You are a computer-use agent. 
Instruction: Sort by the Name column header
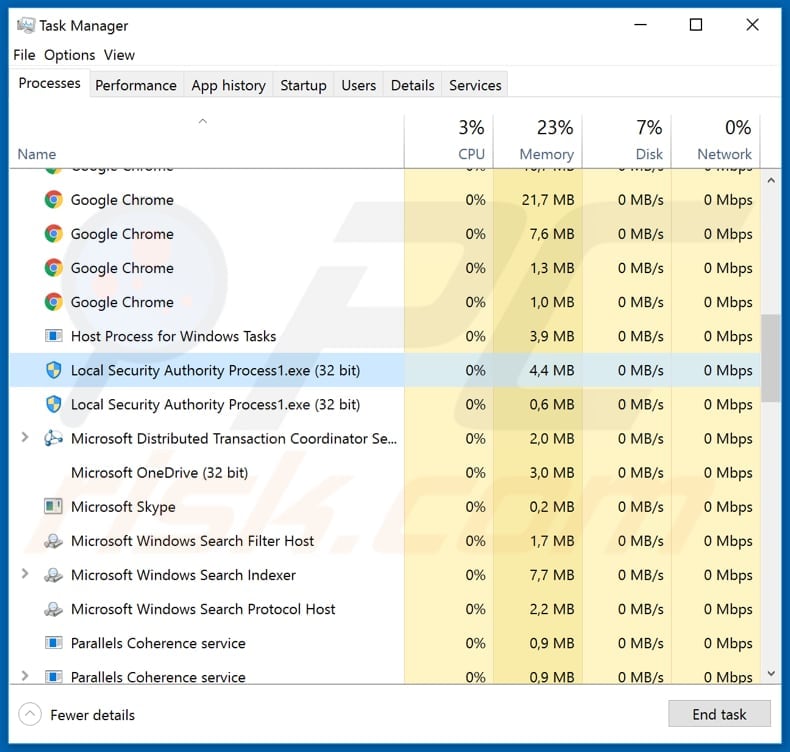tap(37, 154)
